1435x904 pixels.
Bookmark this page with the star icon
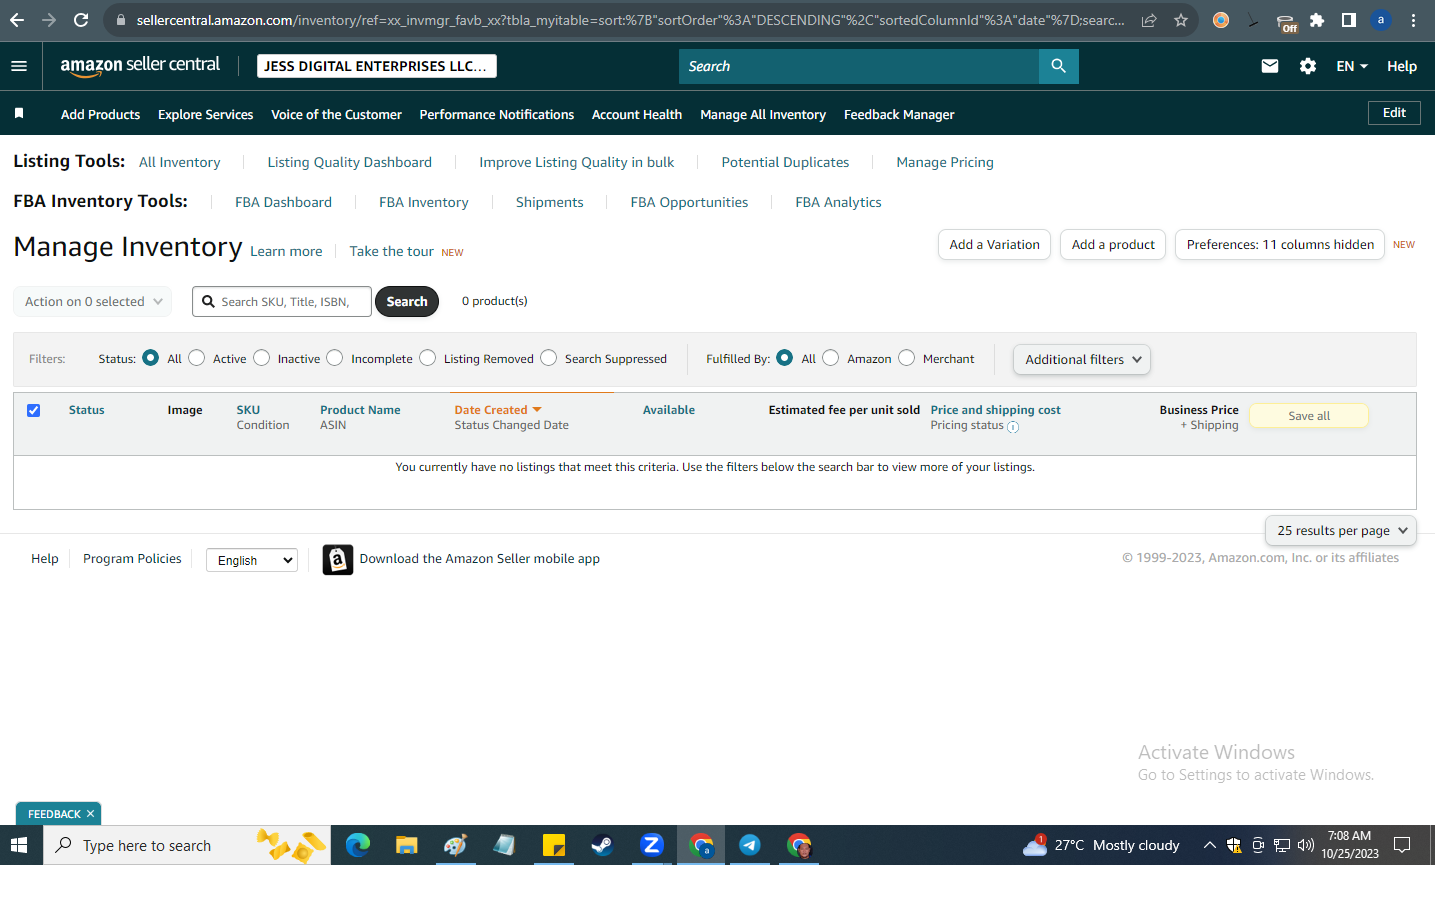pos(1181,20)
